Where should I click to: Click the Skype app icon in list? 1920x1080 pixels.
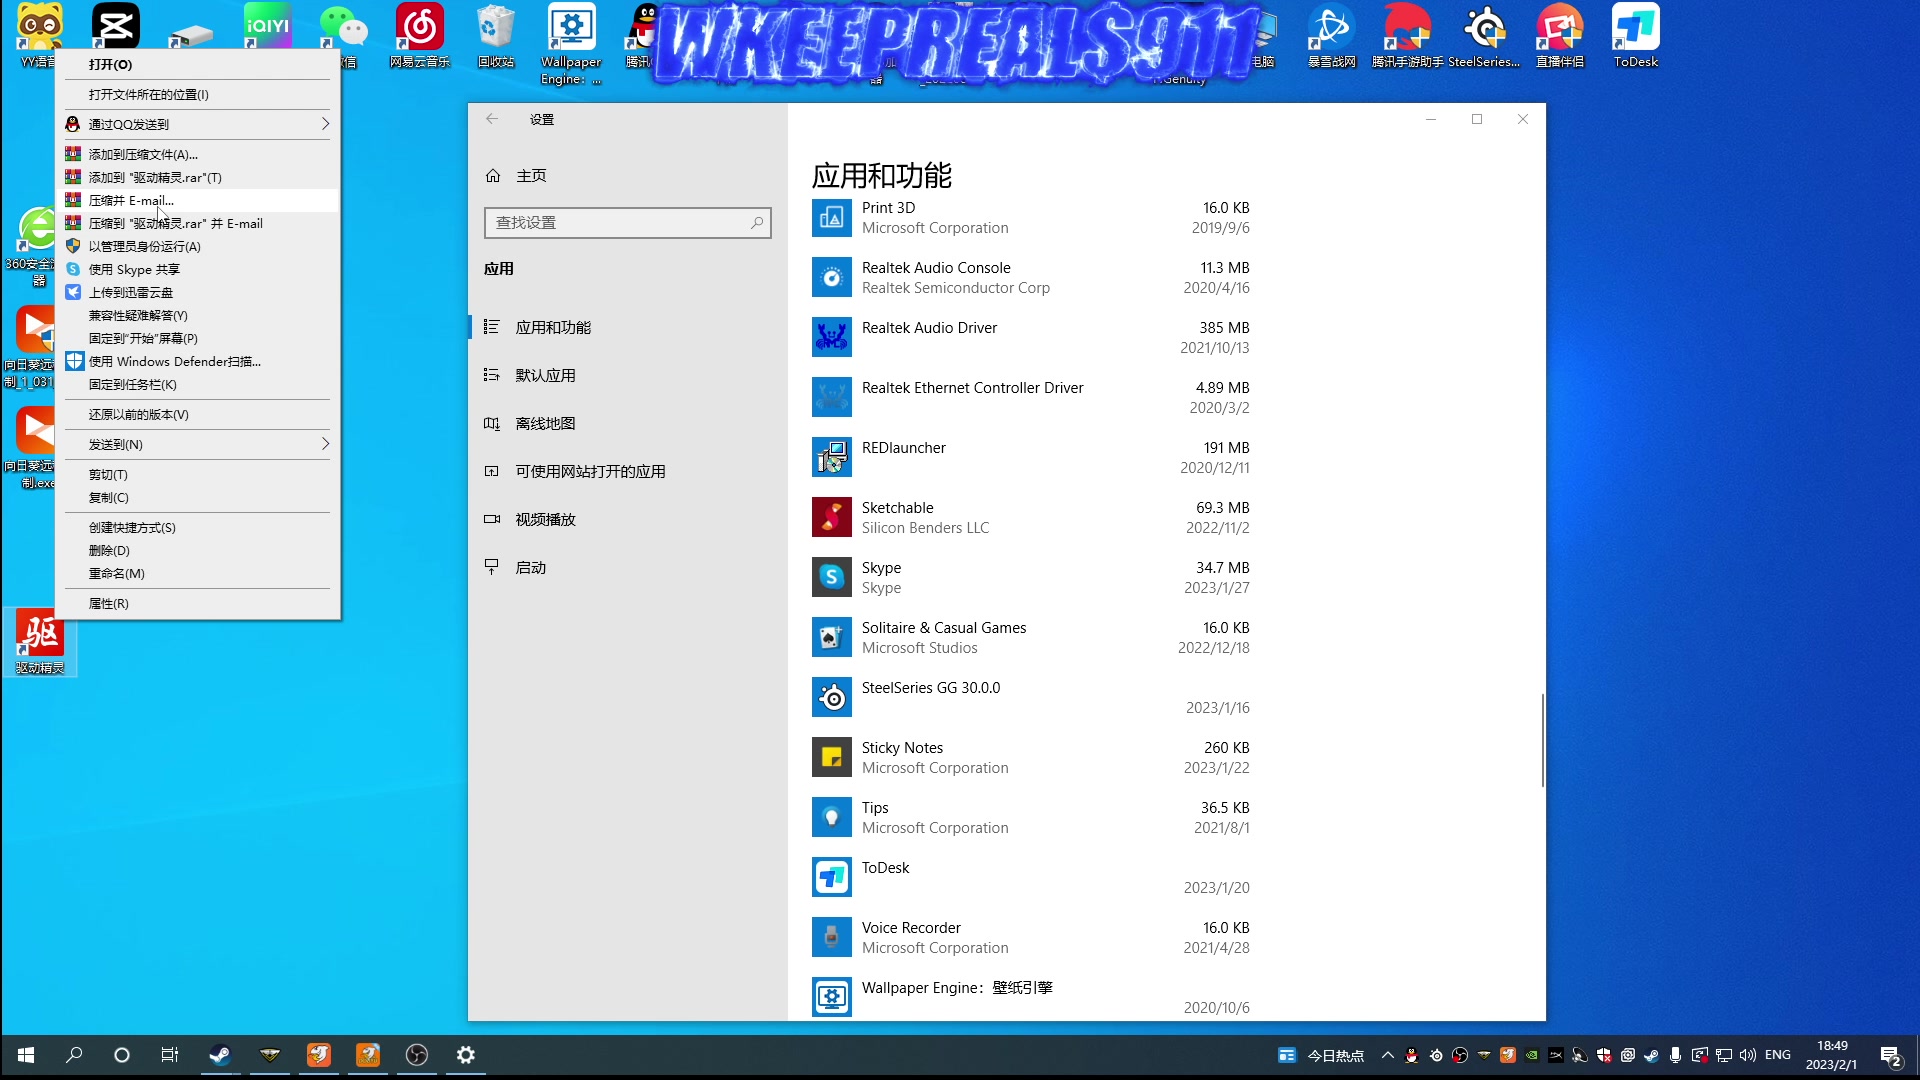831,577
